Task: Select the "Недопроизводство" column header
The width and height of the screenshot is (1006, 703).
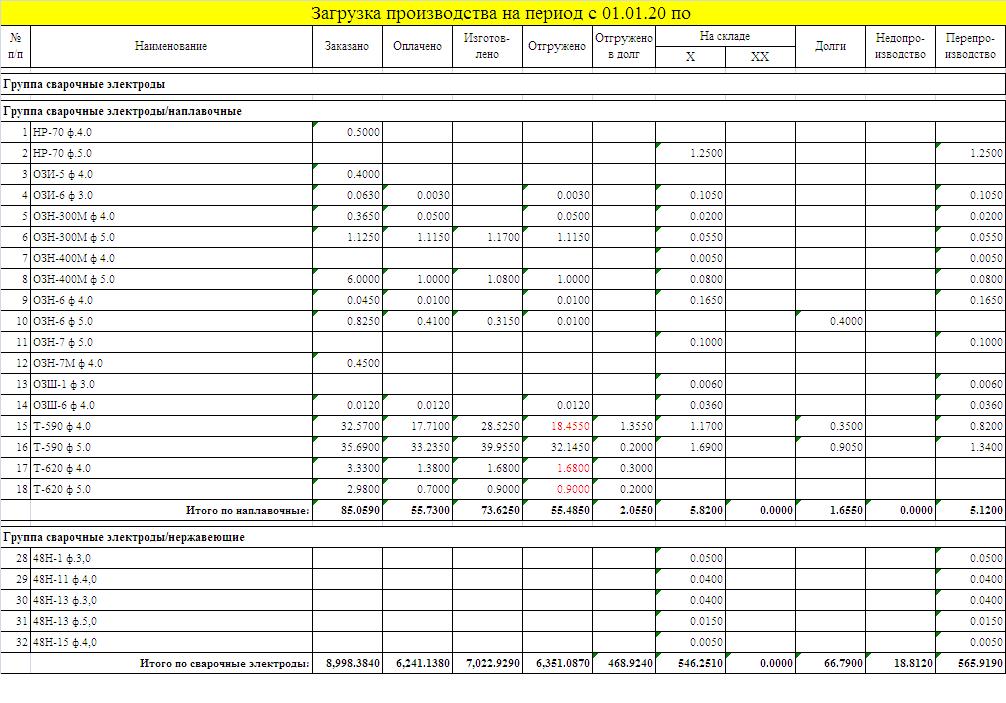Action: click(x=900, y=46)
